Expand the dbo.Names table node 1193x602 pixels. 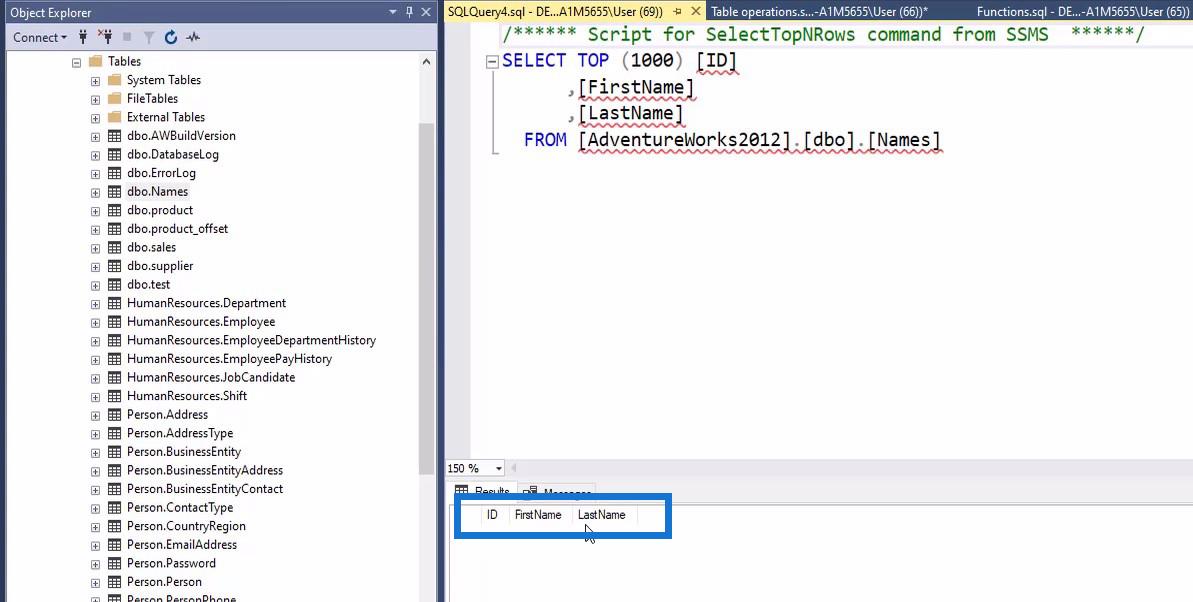click(x=95, y=192)
